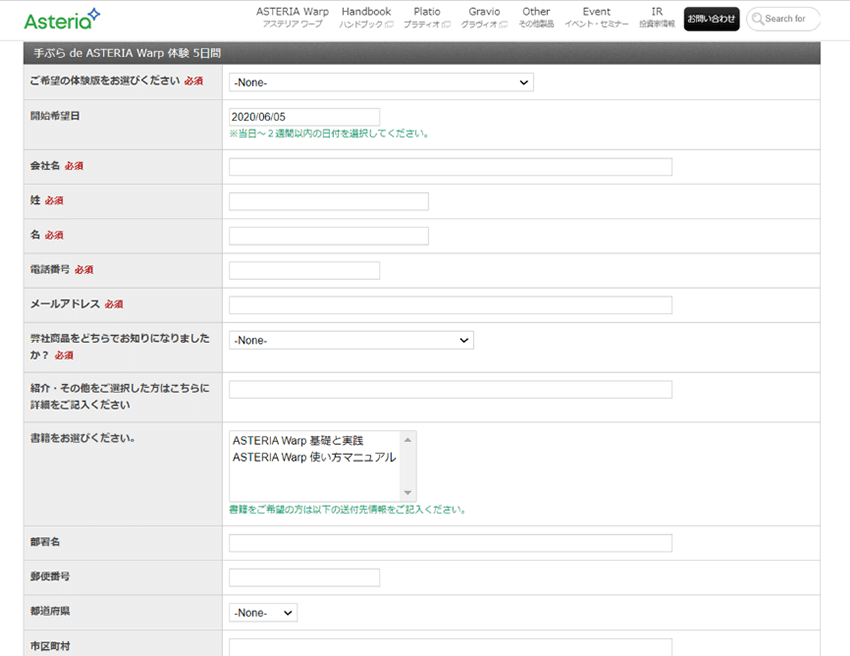This screenshot has width=850, height=656.
Task: Click the Handbook external link icon
Action: [389, 24]
